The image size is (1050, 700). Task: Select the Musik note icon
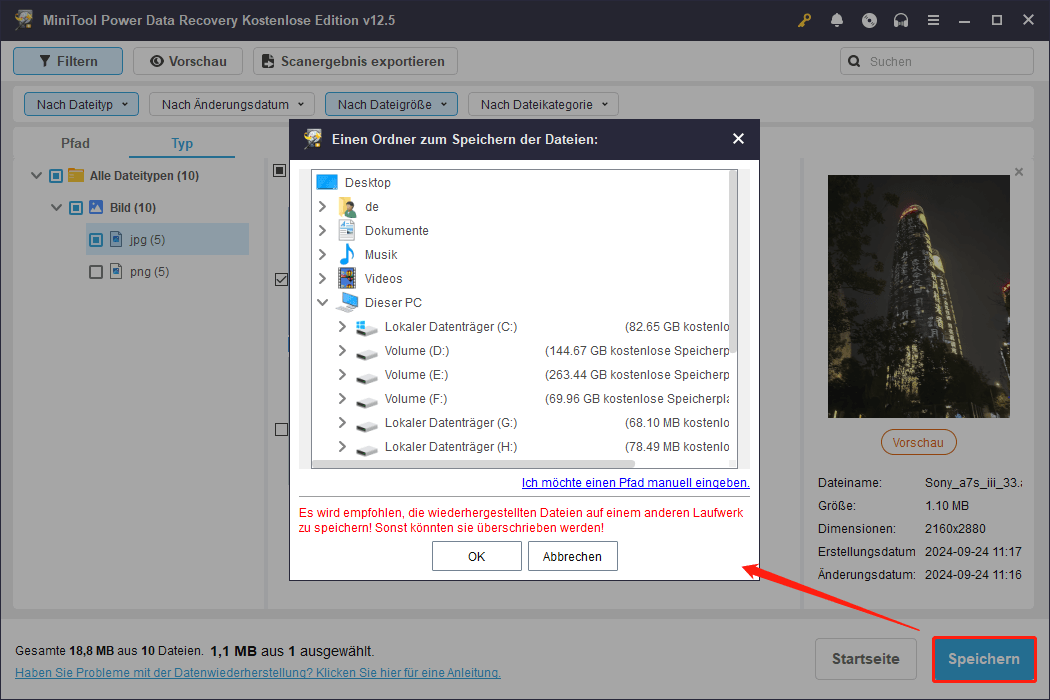point(347,255)
